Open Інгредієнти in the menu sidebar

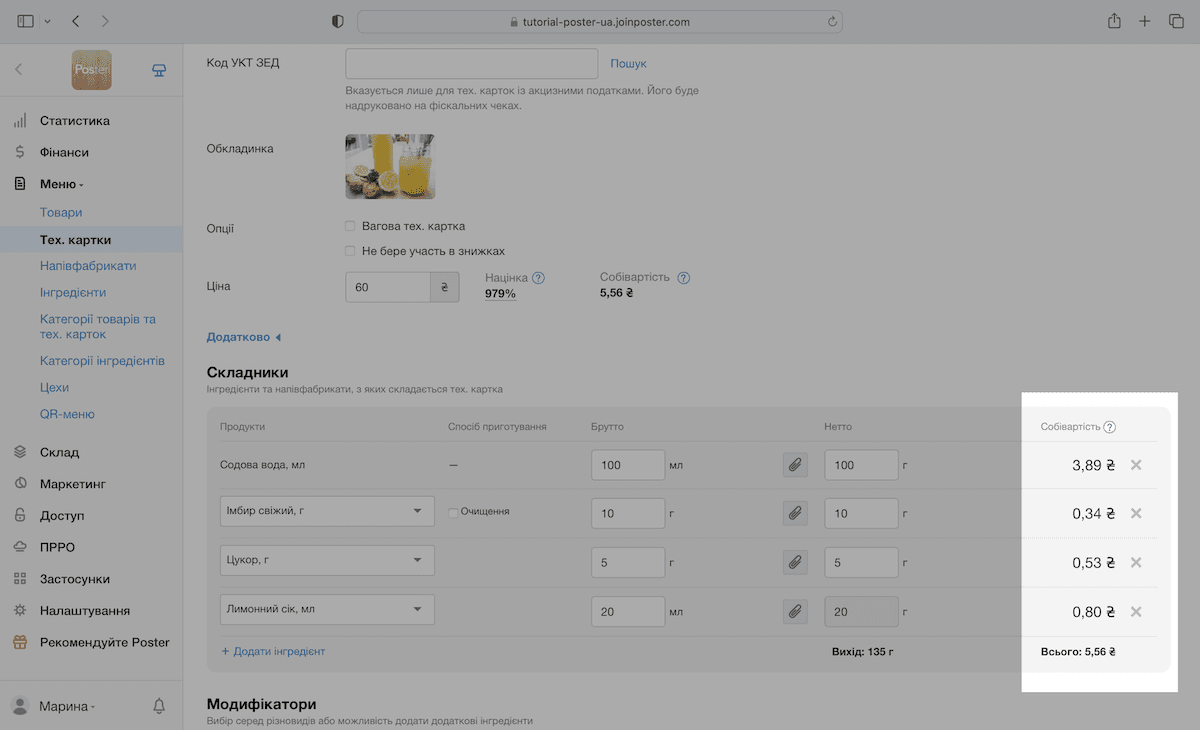point(73,293)
